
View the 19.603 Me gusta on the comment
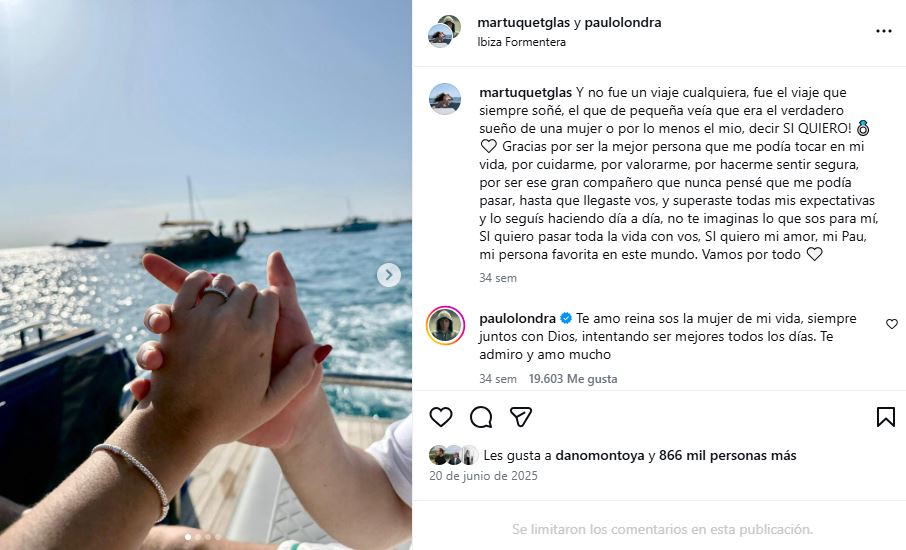(573, 379)
